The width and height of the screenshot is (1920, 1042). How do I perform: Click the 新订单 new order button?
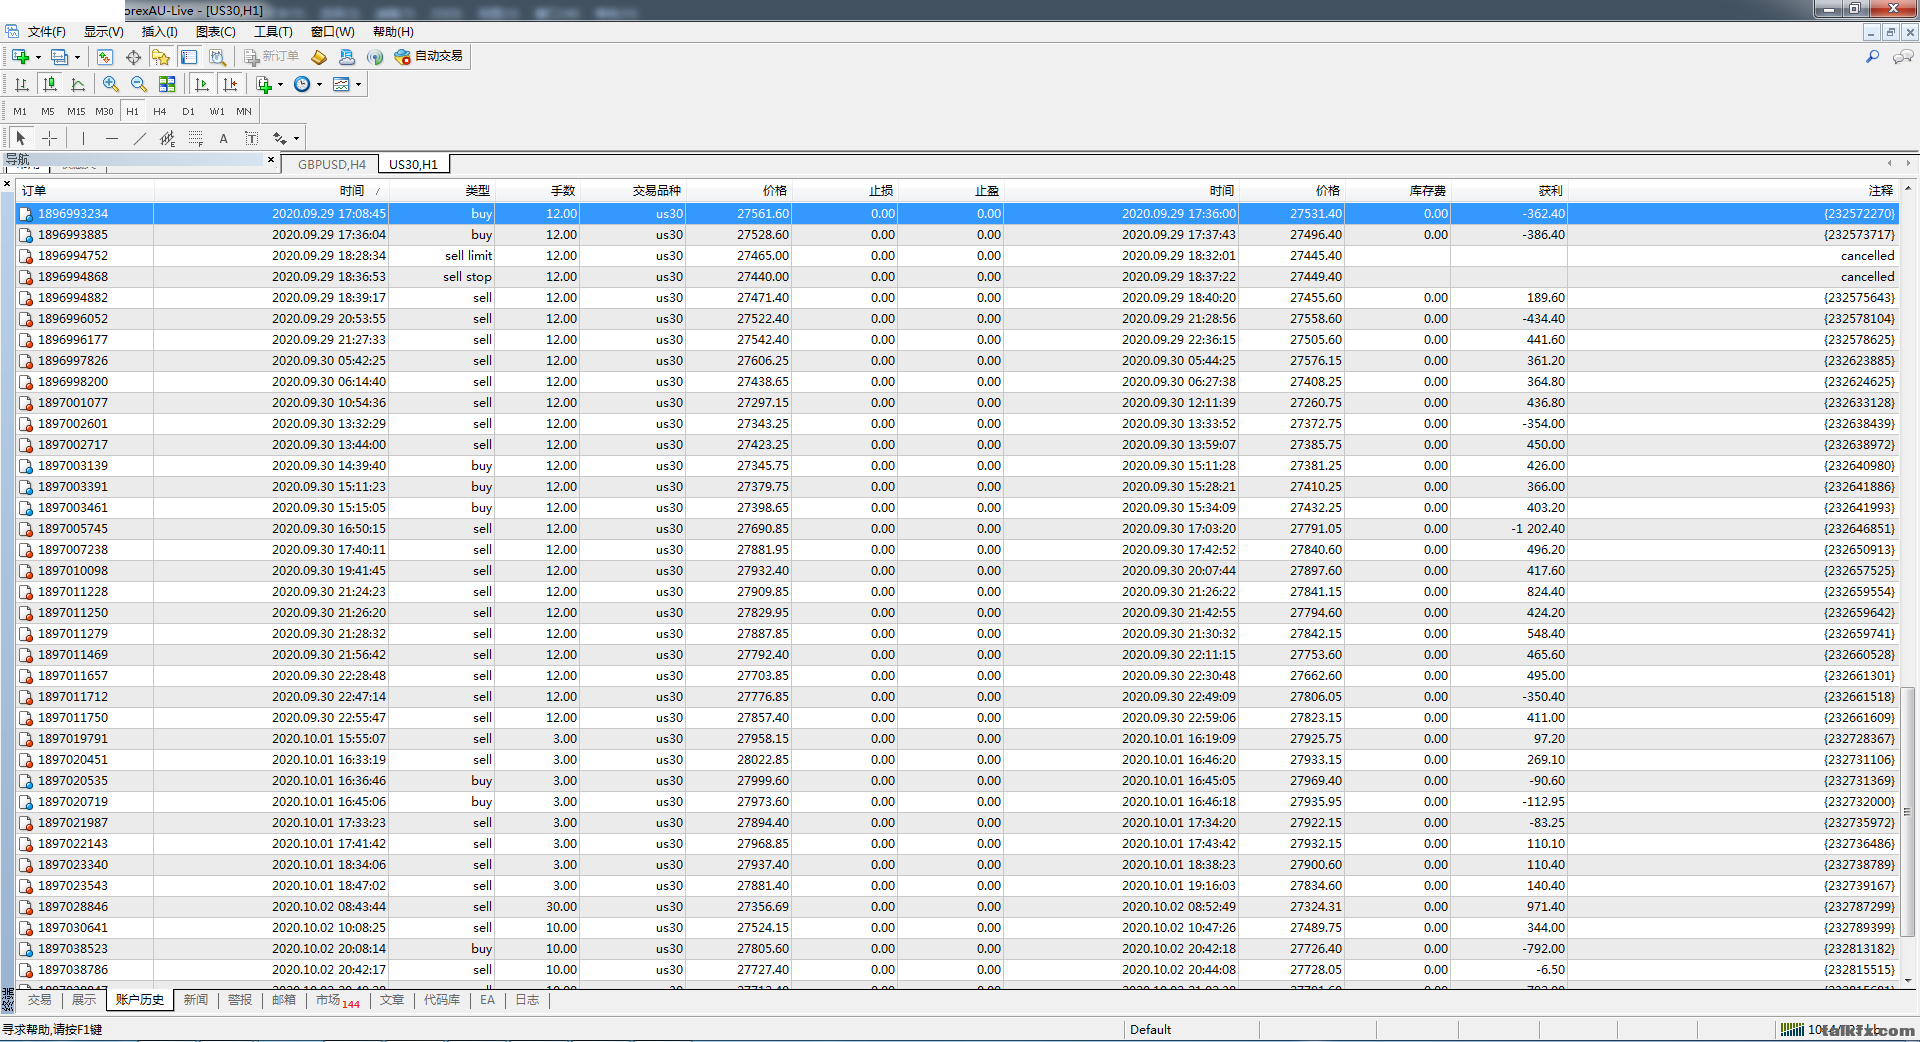click(x=272, y=57)
